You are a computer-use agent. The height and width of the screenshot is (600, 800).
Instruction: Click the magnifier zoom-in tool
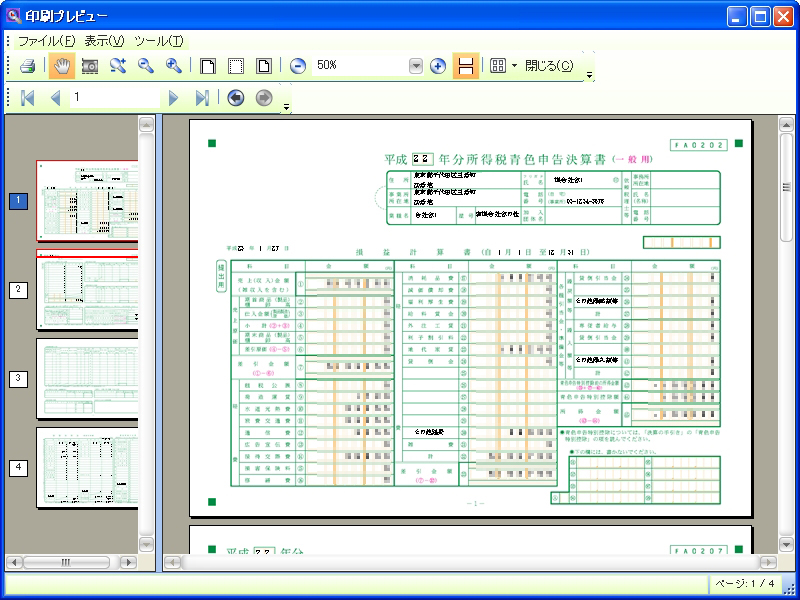(x=174, y=66)
